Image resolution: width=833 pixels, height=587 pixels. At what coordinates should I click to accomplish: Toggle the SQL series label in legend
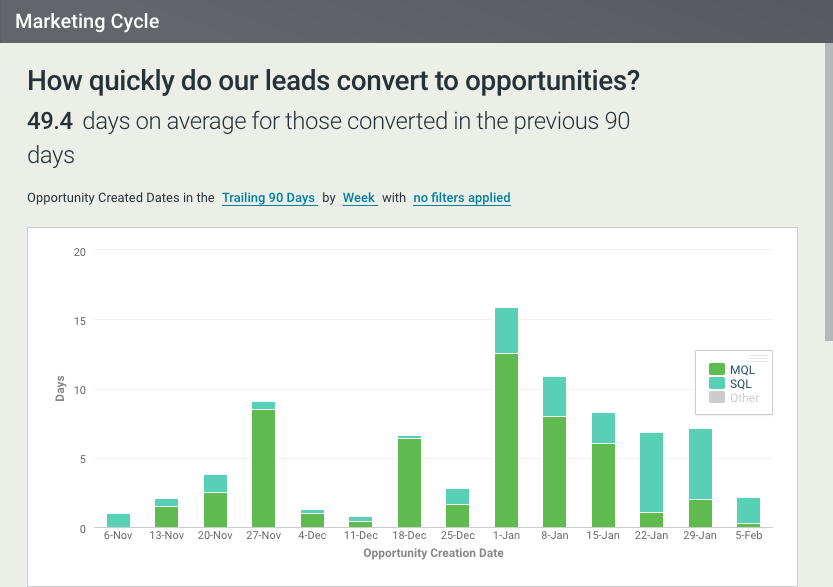[x=741, y=384]
